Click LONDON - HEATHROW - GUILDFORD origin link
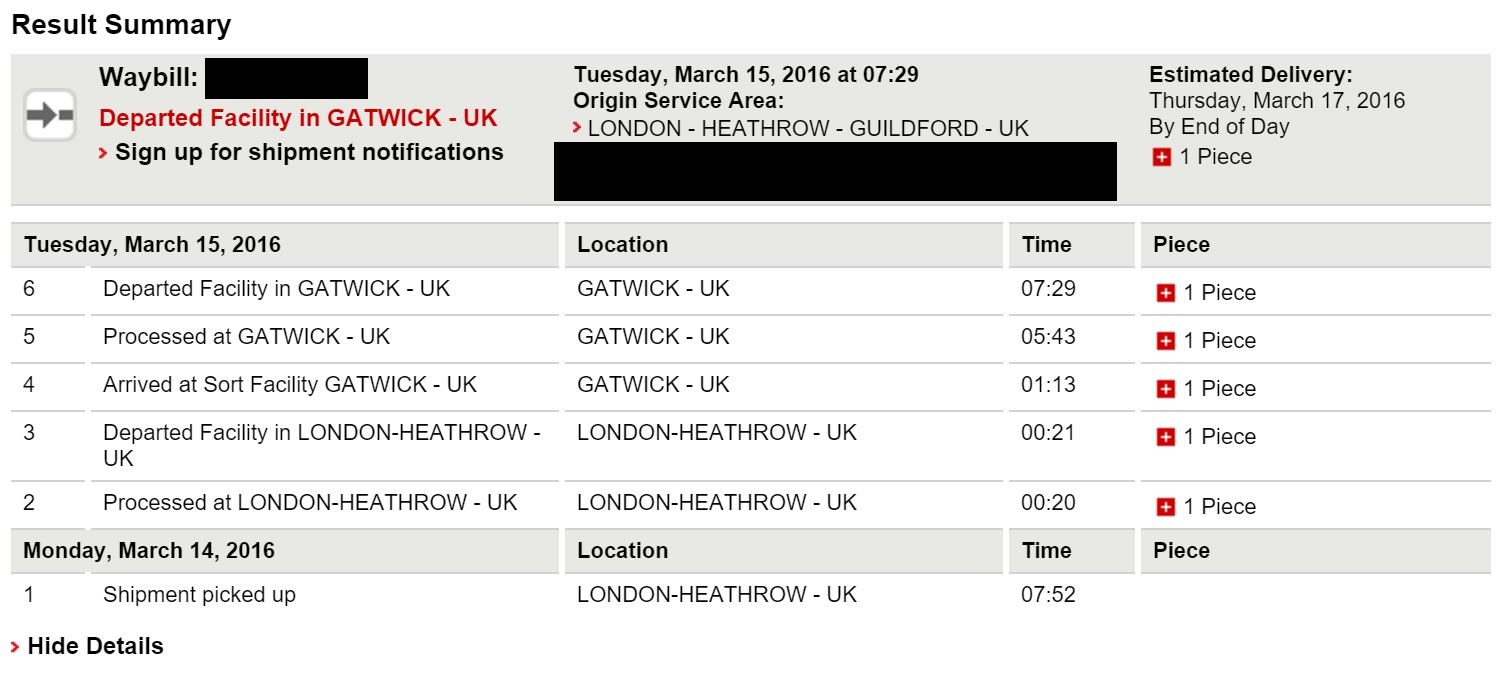This screenshot has height=674, width=1508. [808, 128]
